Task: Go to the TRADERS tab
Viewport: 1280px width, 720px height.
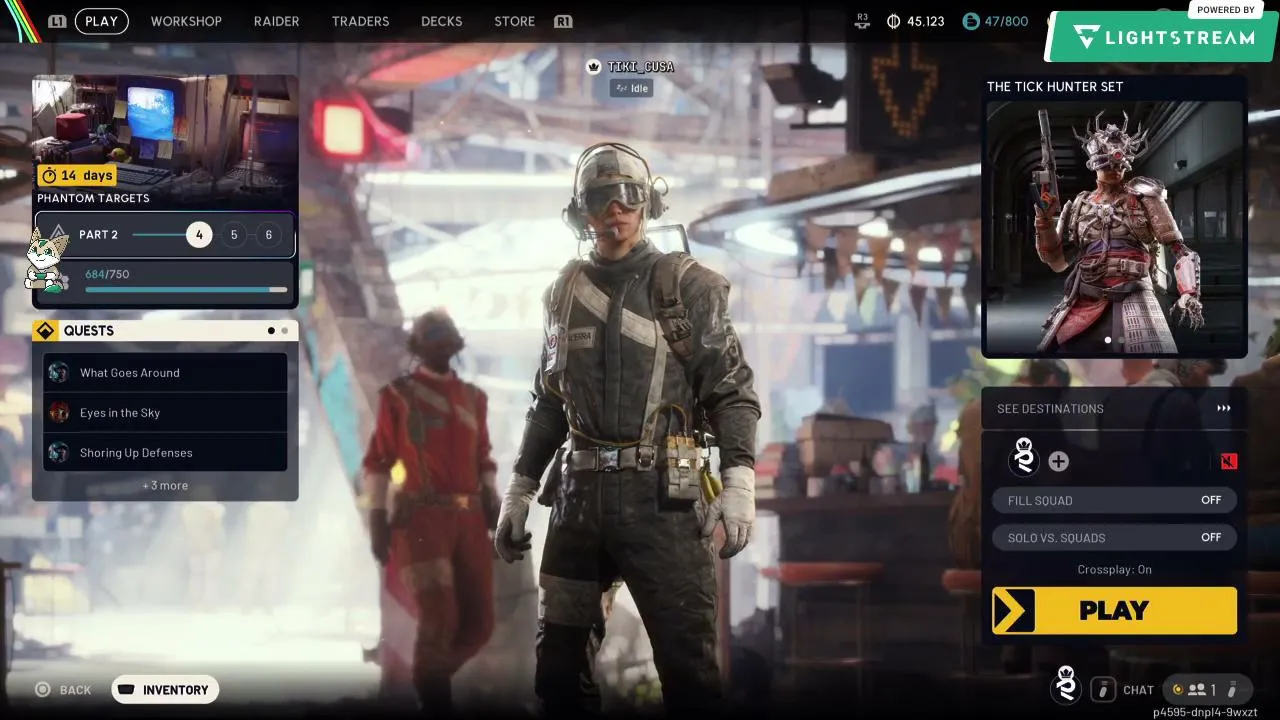Action: tap(360, 21)
